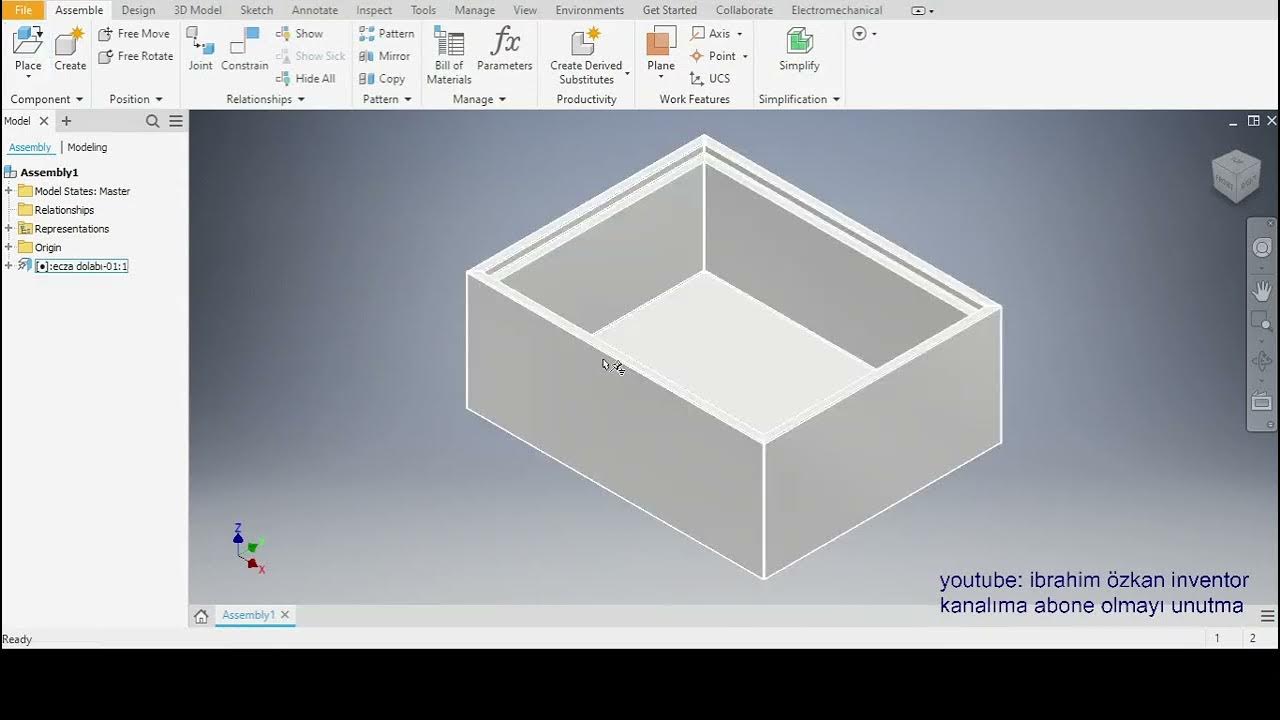The width and height of the screenshot is (1280, 720).
Task: Open the Get Started ribbon tab
Action: click(x=670, y=10)
